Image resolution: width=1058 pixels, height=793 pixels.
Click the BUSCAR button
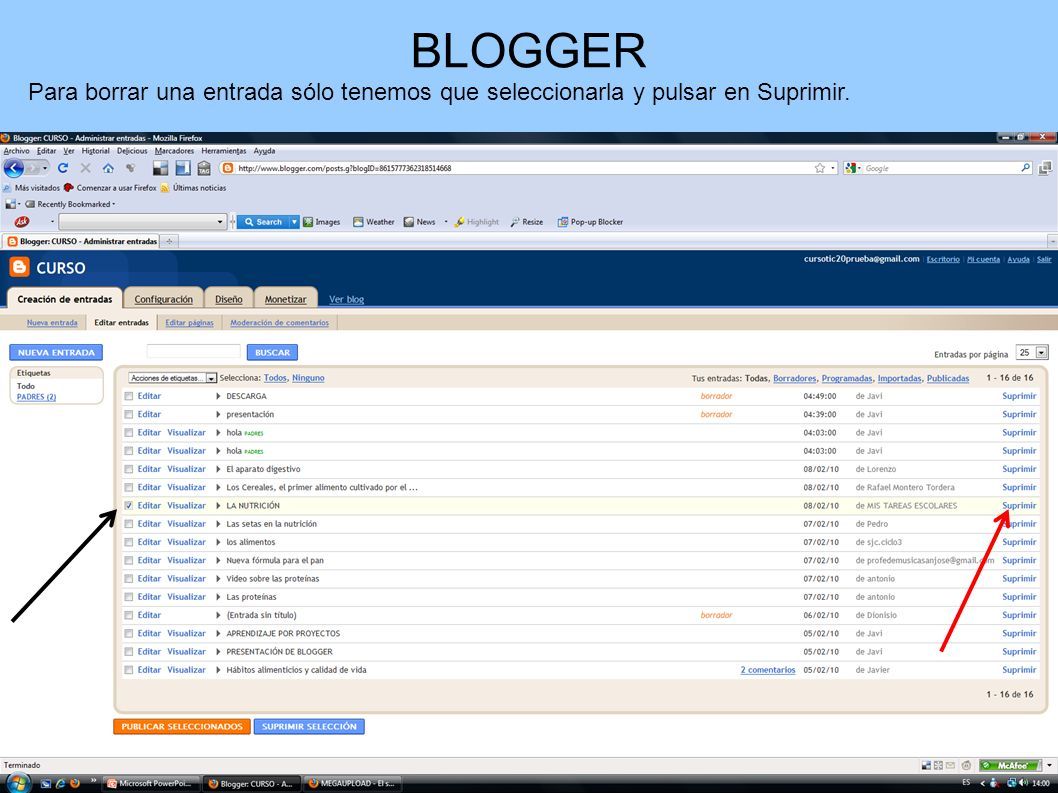click(x=273, y=352)
